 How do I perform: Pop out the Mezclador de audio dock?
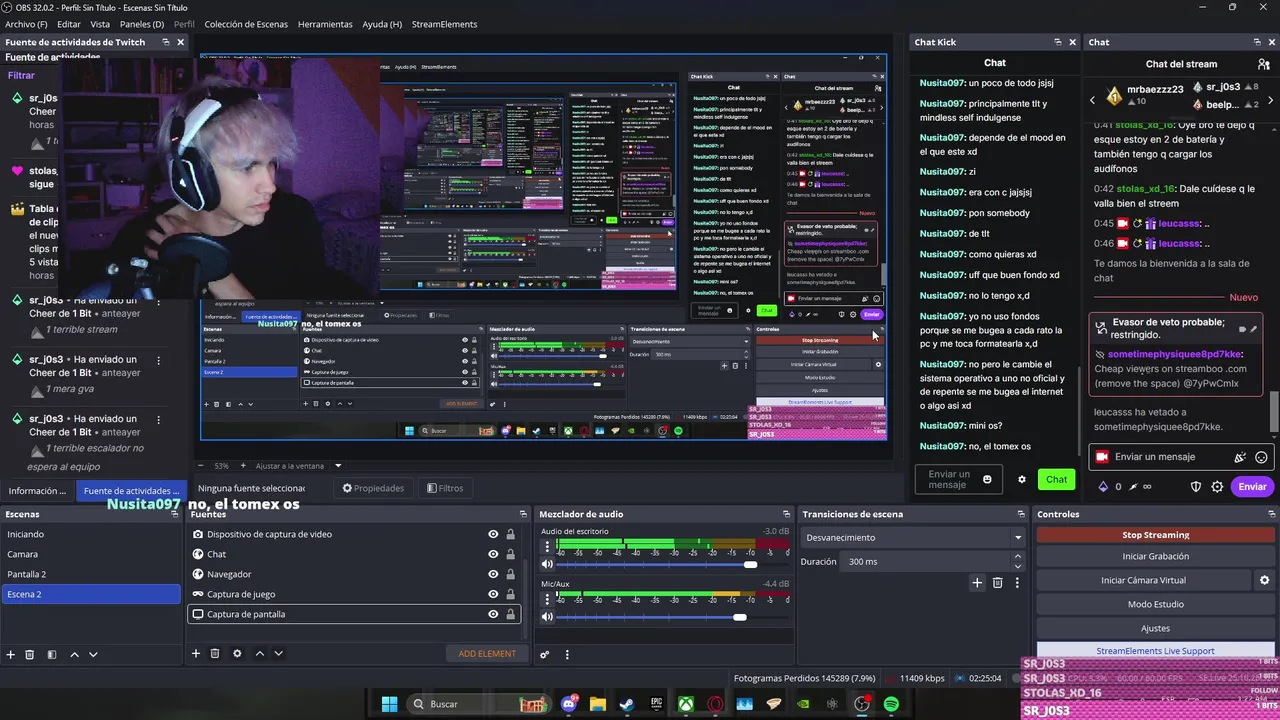(785, 514)
